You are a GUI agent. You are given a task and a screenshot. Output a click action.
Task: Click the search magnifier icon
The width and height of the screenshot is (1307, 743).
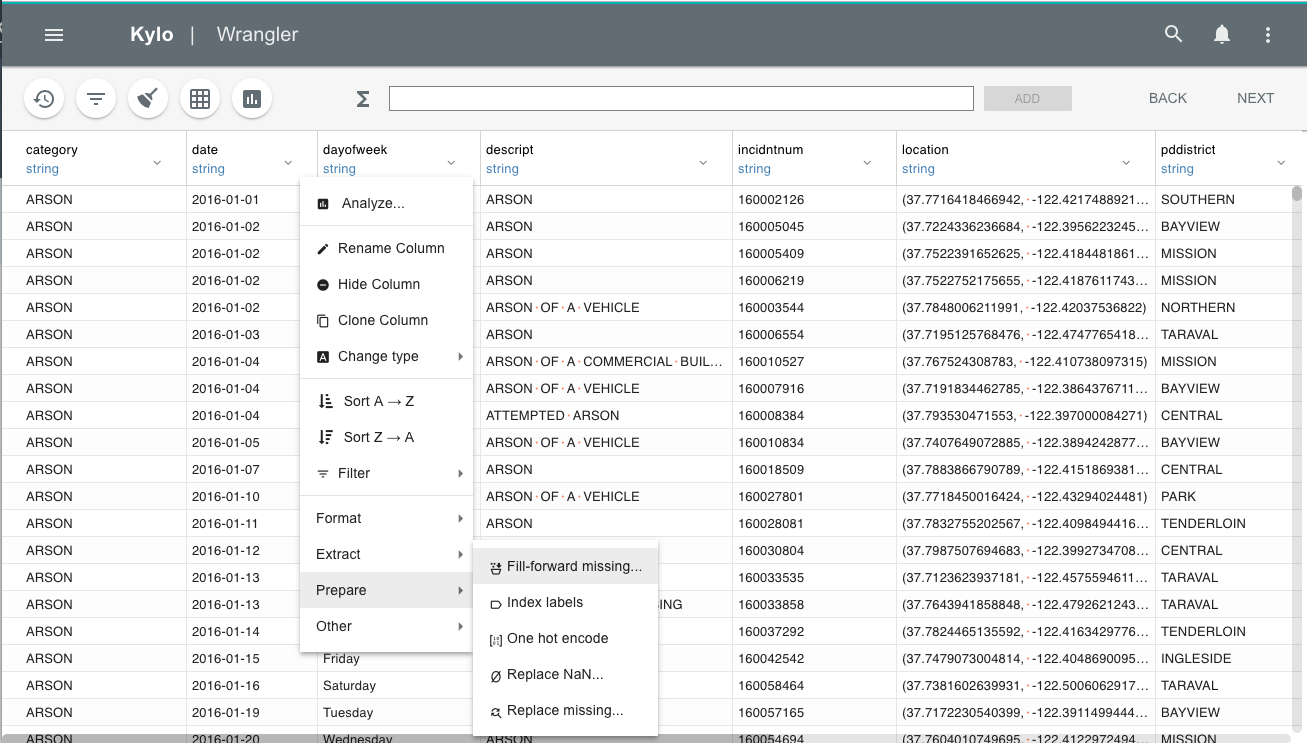click(1174, 34)
